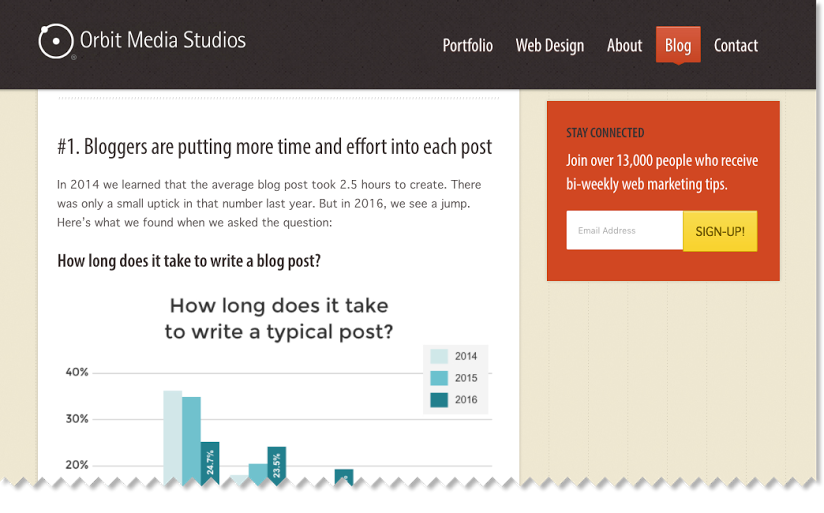Click the 2016 legend label
Viewport: 824px width, 513px height.
[x=466, y=399]
